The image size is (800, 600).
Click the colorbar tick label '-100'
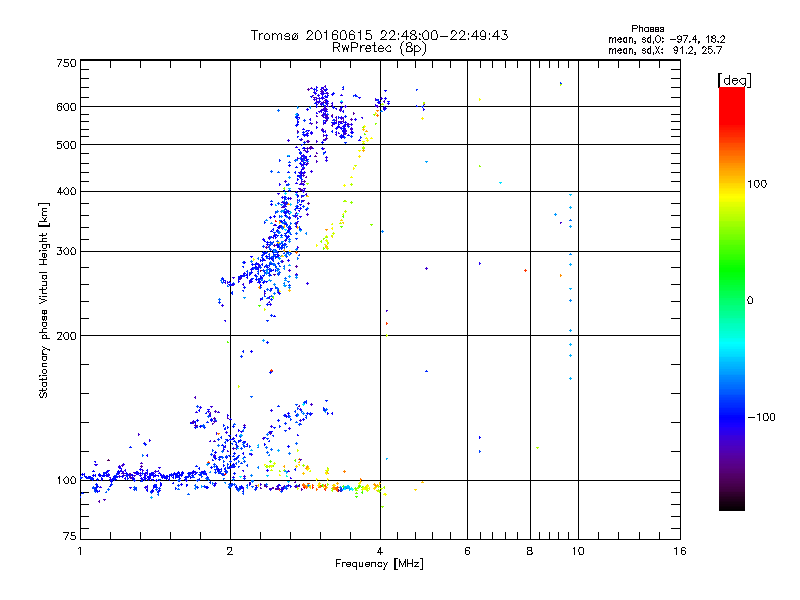pyautogui.click(x=761, y=417)
